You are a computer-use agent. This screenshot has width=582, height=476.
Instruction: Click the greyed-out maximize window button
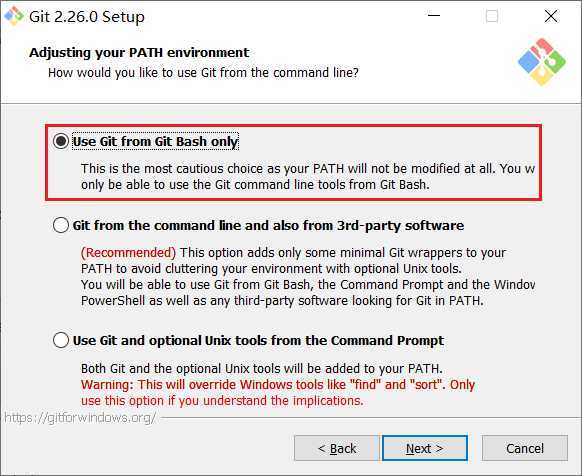tap(492, 16)
